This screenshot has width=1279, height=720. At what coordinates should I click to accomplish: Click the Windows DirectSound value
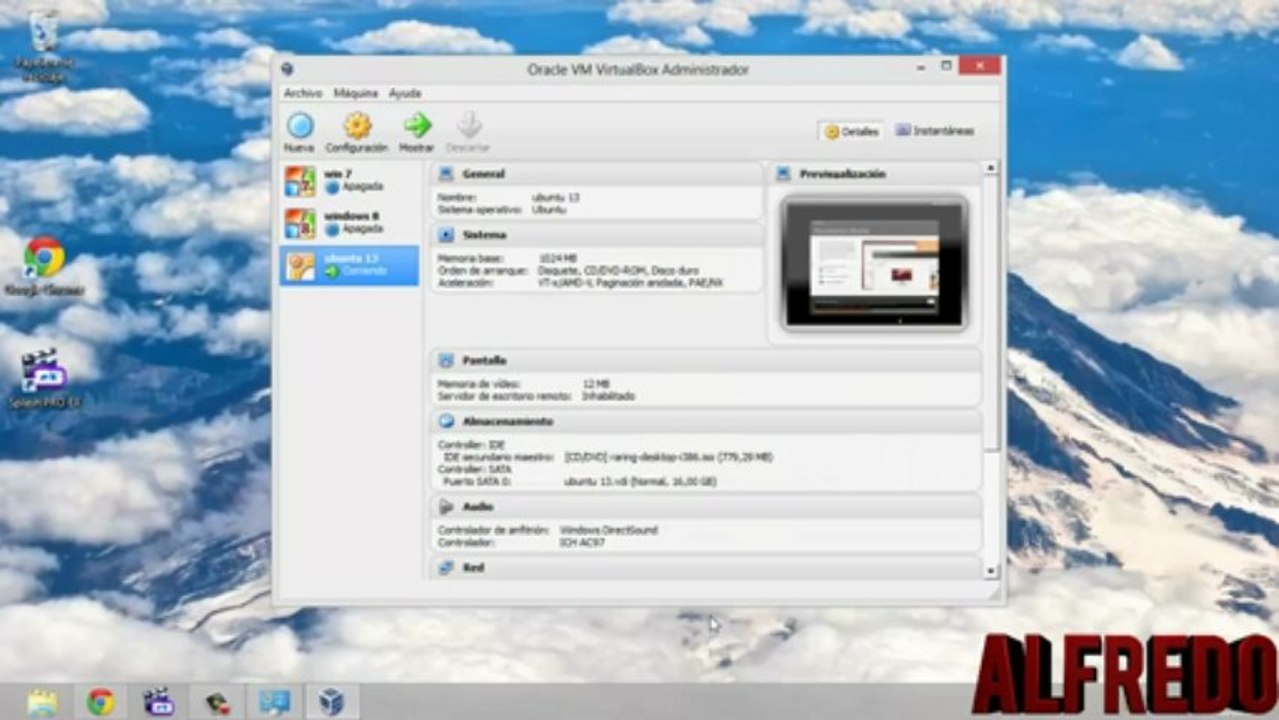pyautogui.click(x=608, y=530)
